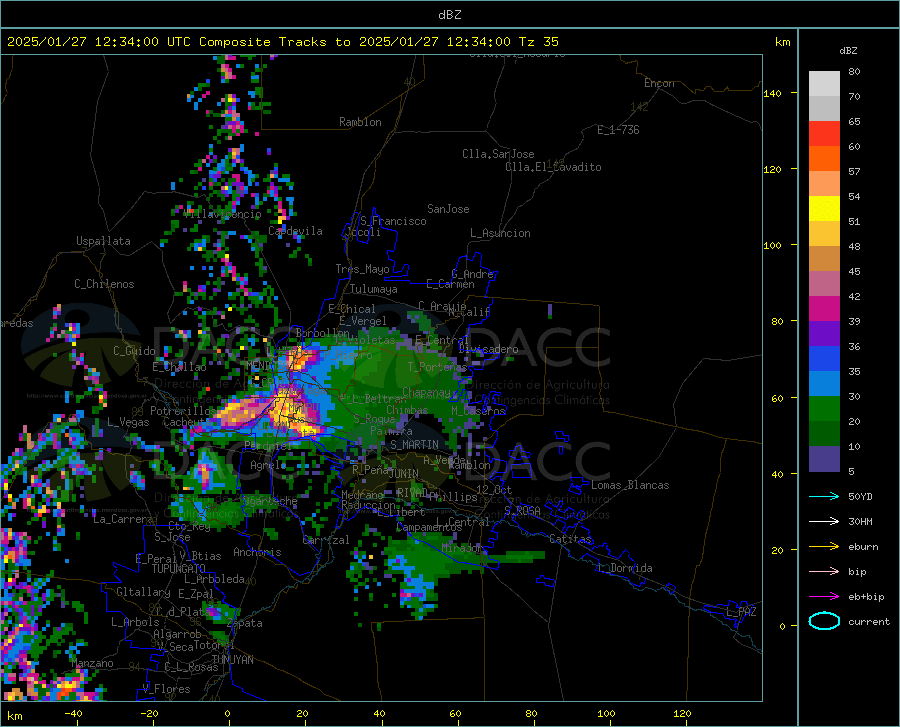The height and width of the screenshot is (727, 900).
Task: Select the light blue 30-35 dBZ swatch
Action: pos(824,384)
